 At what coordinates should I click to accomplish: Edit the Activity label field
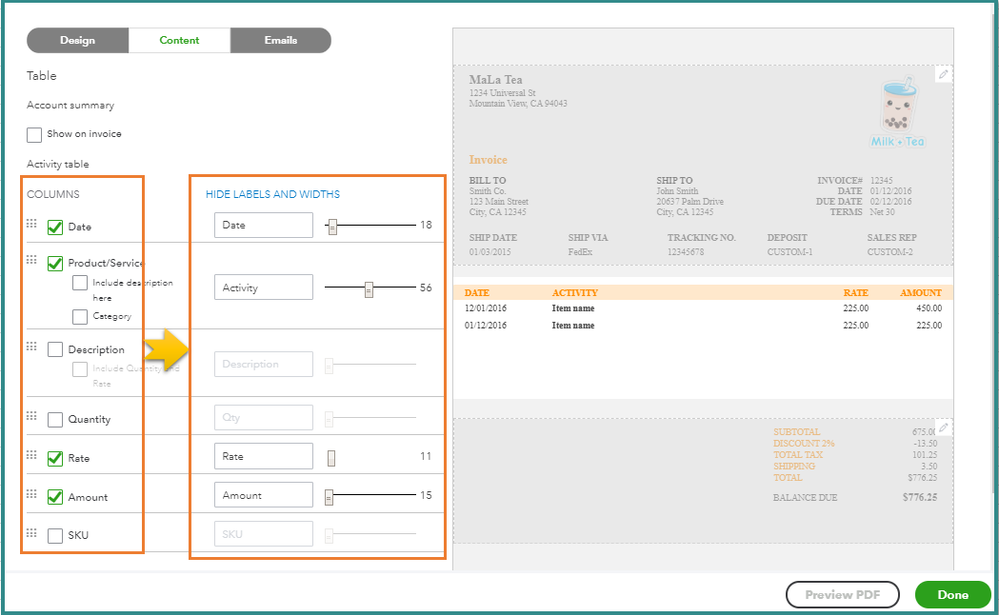[x=263, y=287]
